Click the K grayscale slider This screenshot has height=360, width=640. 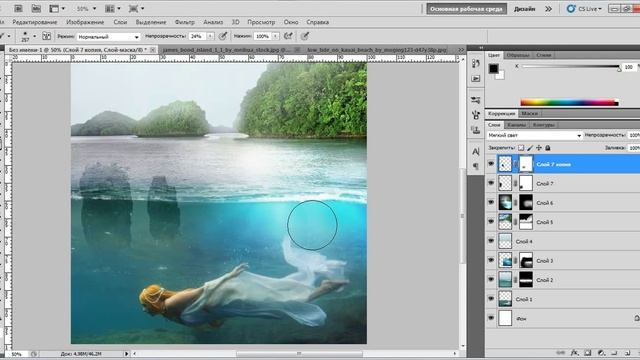(x=571, y=67)
